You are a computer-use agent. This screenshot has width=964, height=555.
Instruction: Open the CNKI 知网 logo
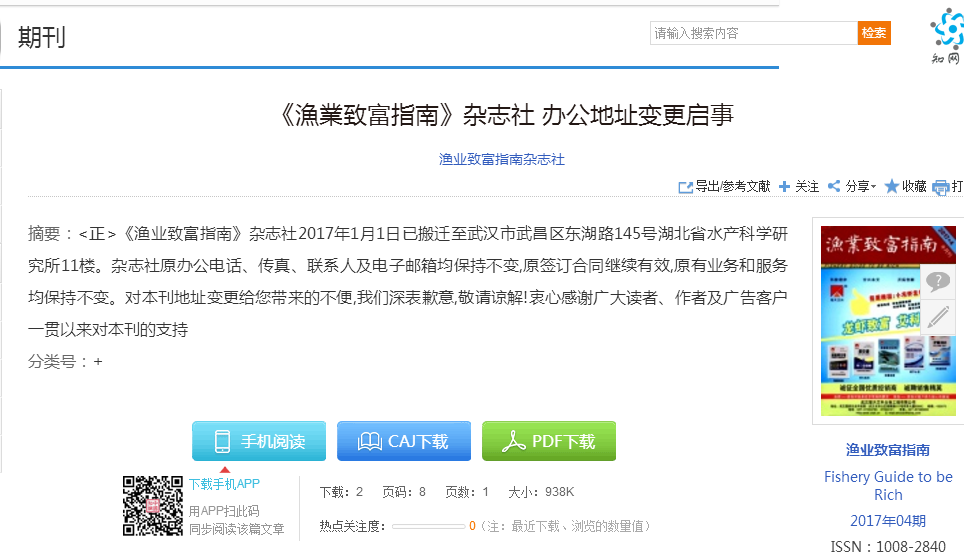[x=947, y=36]
